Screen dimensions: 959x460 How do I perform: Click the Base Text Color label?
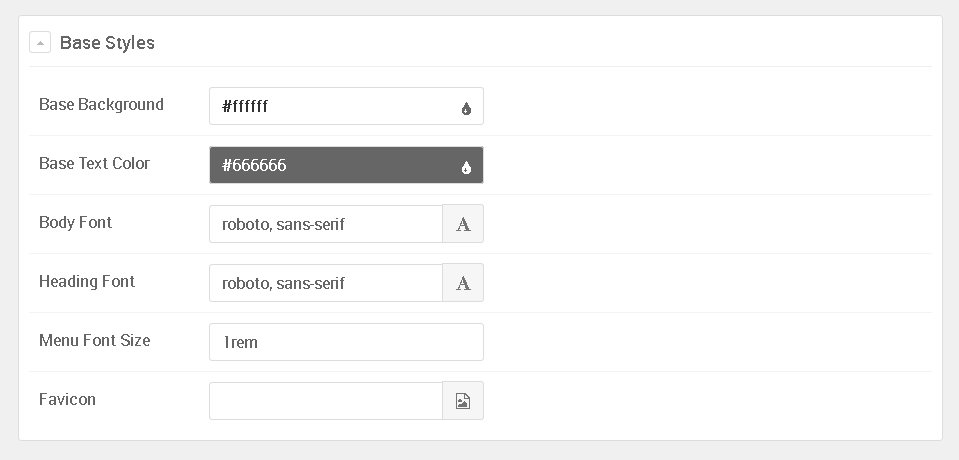(x=94, y=163)
